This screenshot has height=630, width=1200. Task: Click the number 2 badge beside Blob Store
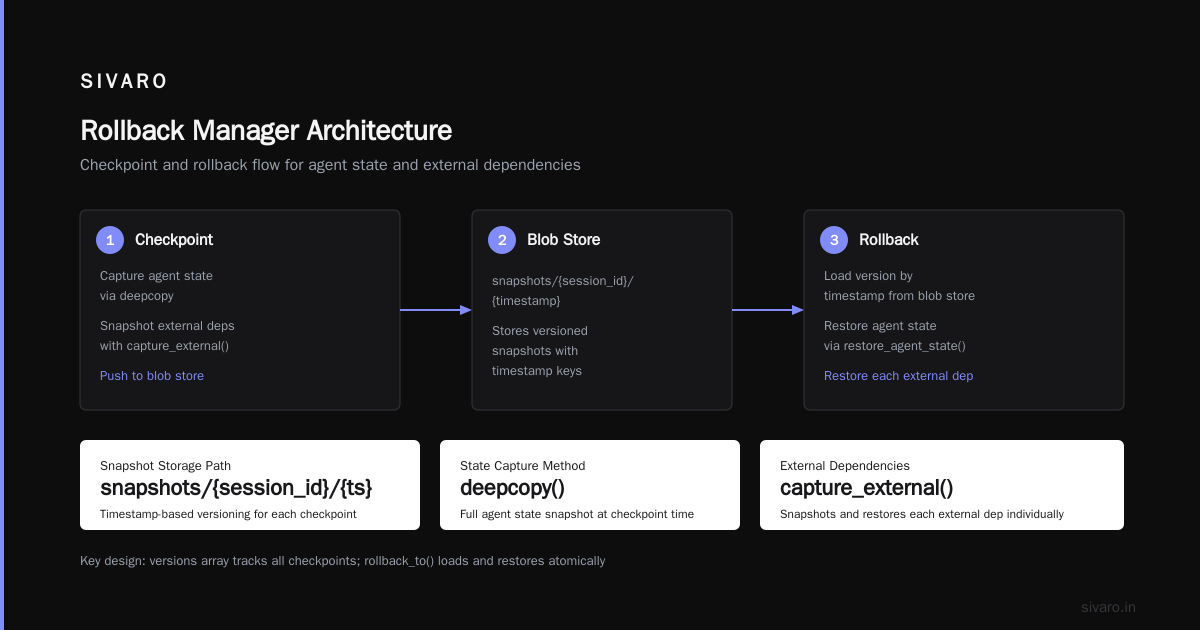502,240
